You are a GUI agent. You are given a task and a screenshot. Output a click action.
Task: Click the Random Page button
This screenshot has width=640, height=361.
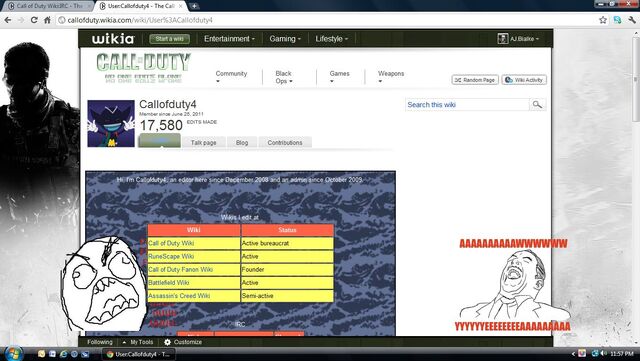[x=475, y=80]
